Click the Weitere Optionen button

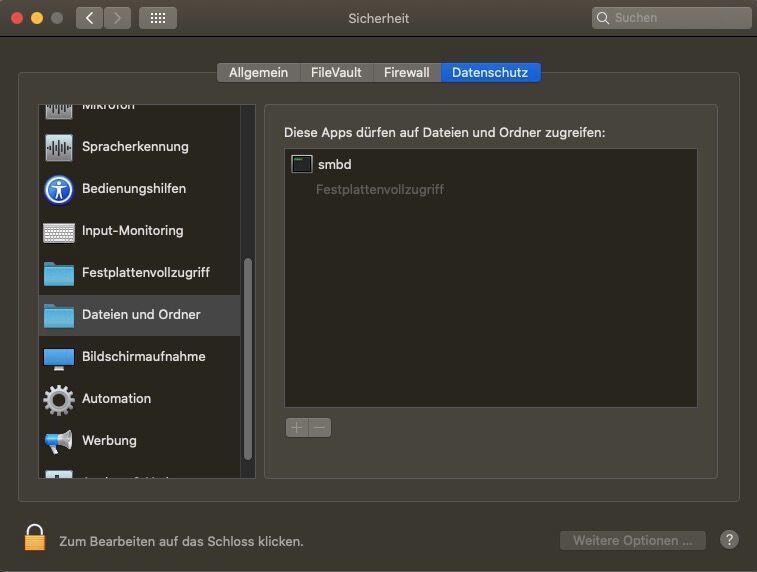click(x=632, y=540)
